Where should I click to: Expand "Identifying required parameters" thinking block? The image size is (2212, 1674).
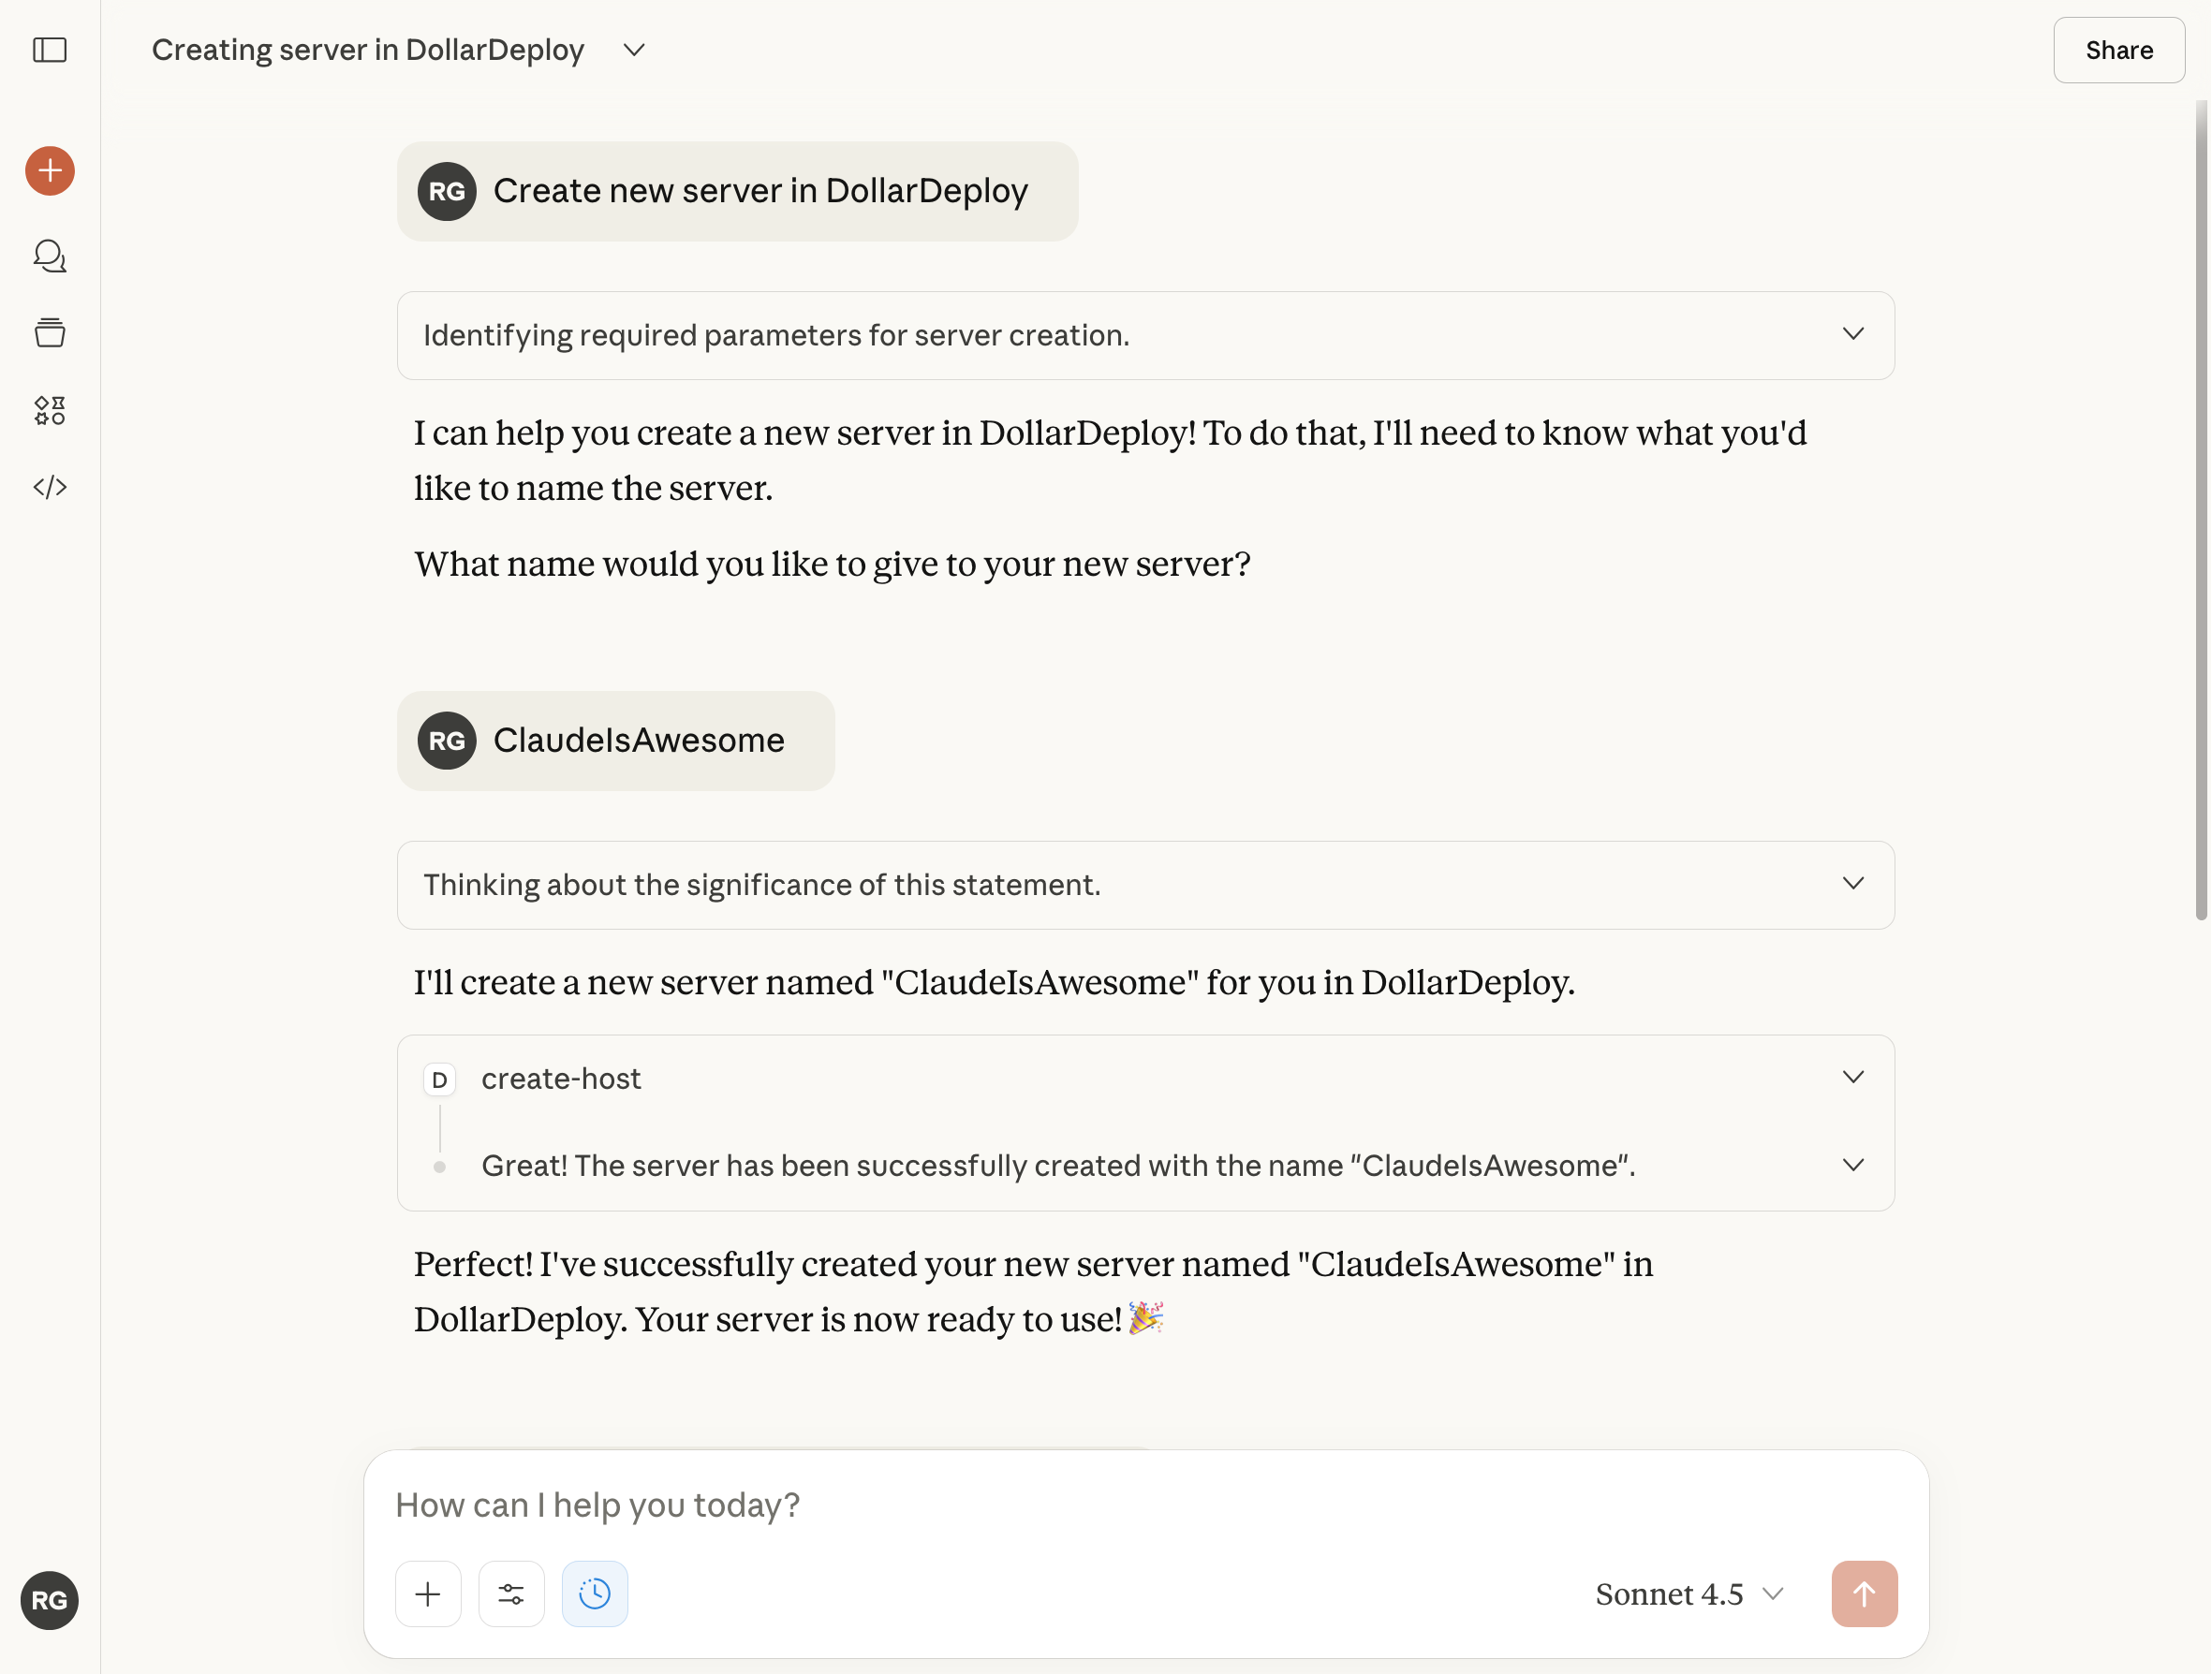[1853, 335]
